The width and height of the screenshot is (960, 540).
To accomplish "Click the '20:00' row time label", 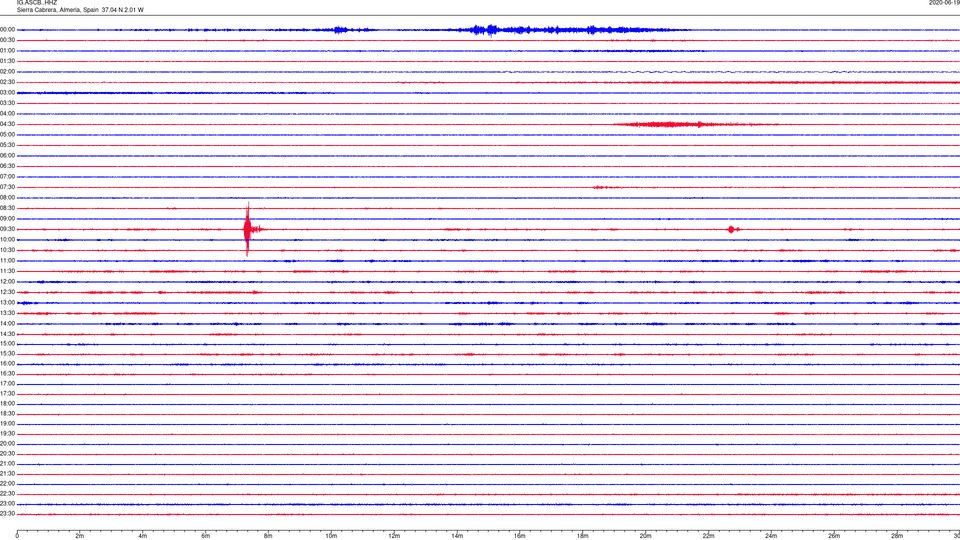I will pyautogui.click(x=7, y=444).
